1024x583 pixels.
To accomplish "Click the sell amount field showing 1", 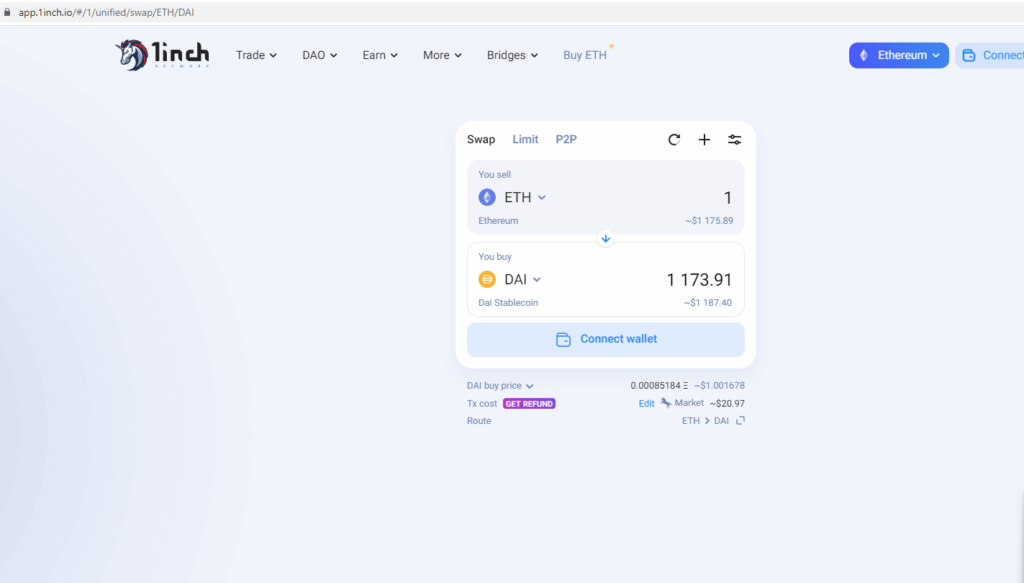I will click(x=728, y=198).
